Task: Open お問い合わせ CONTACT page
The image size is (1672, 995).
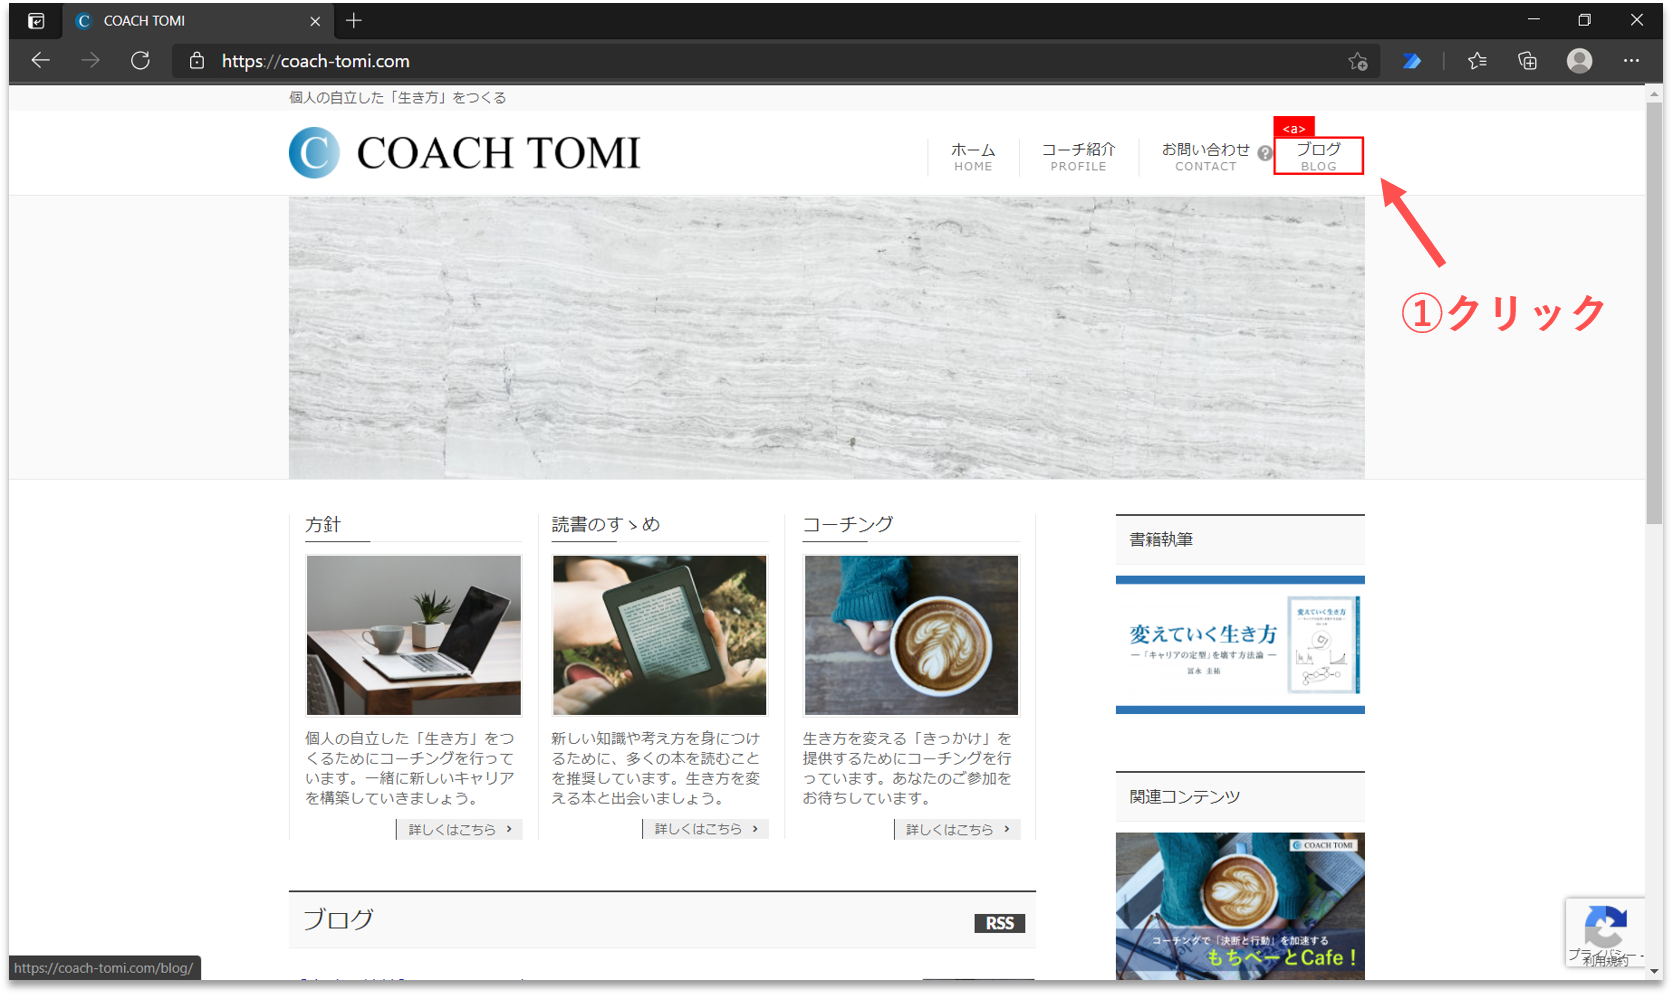Action: [x=1205, y=156]
